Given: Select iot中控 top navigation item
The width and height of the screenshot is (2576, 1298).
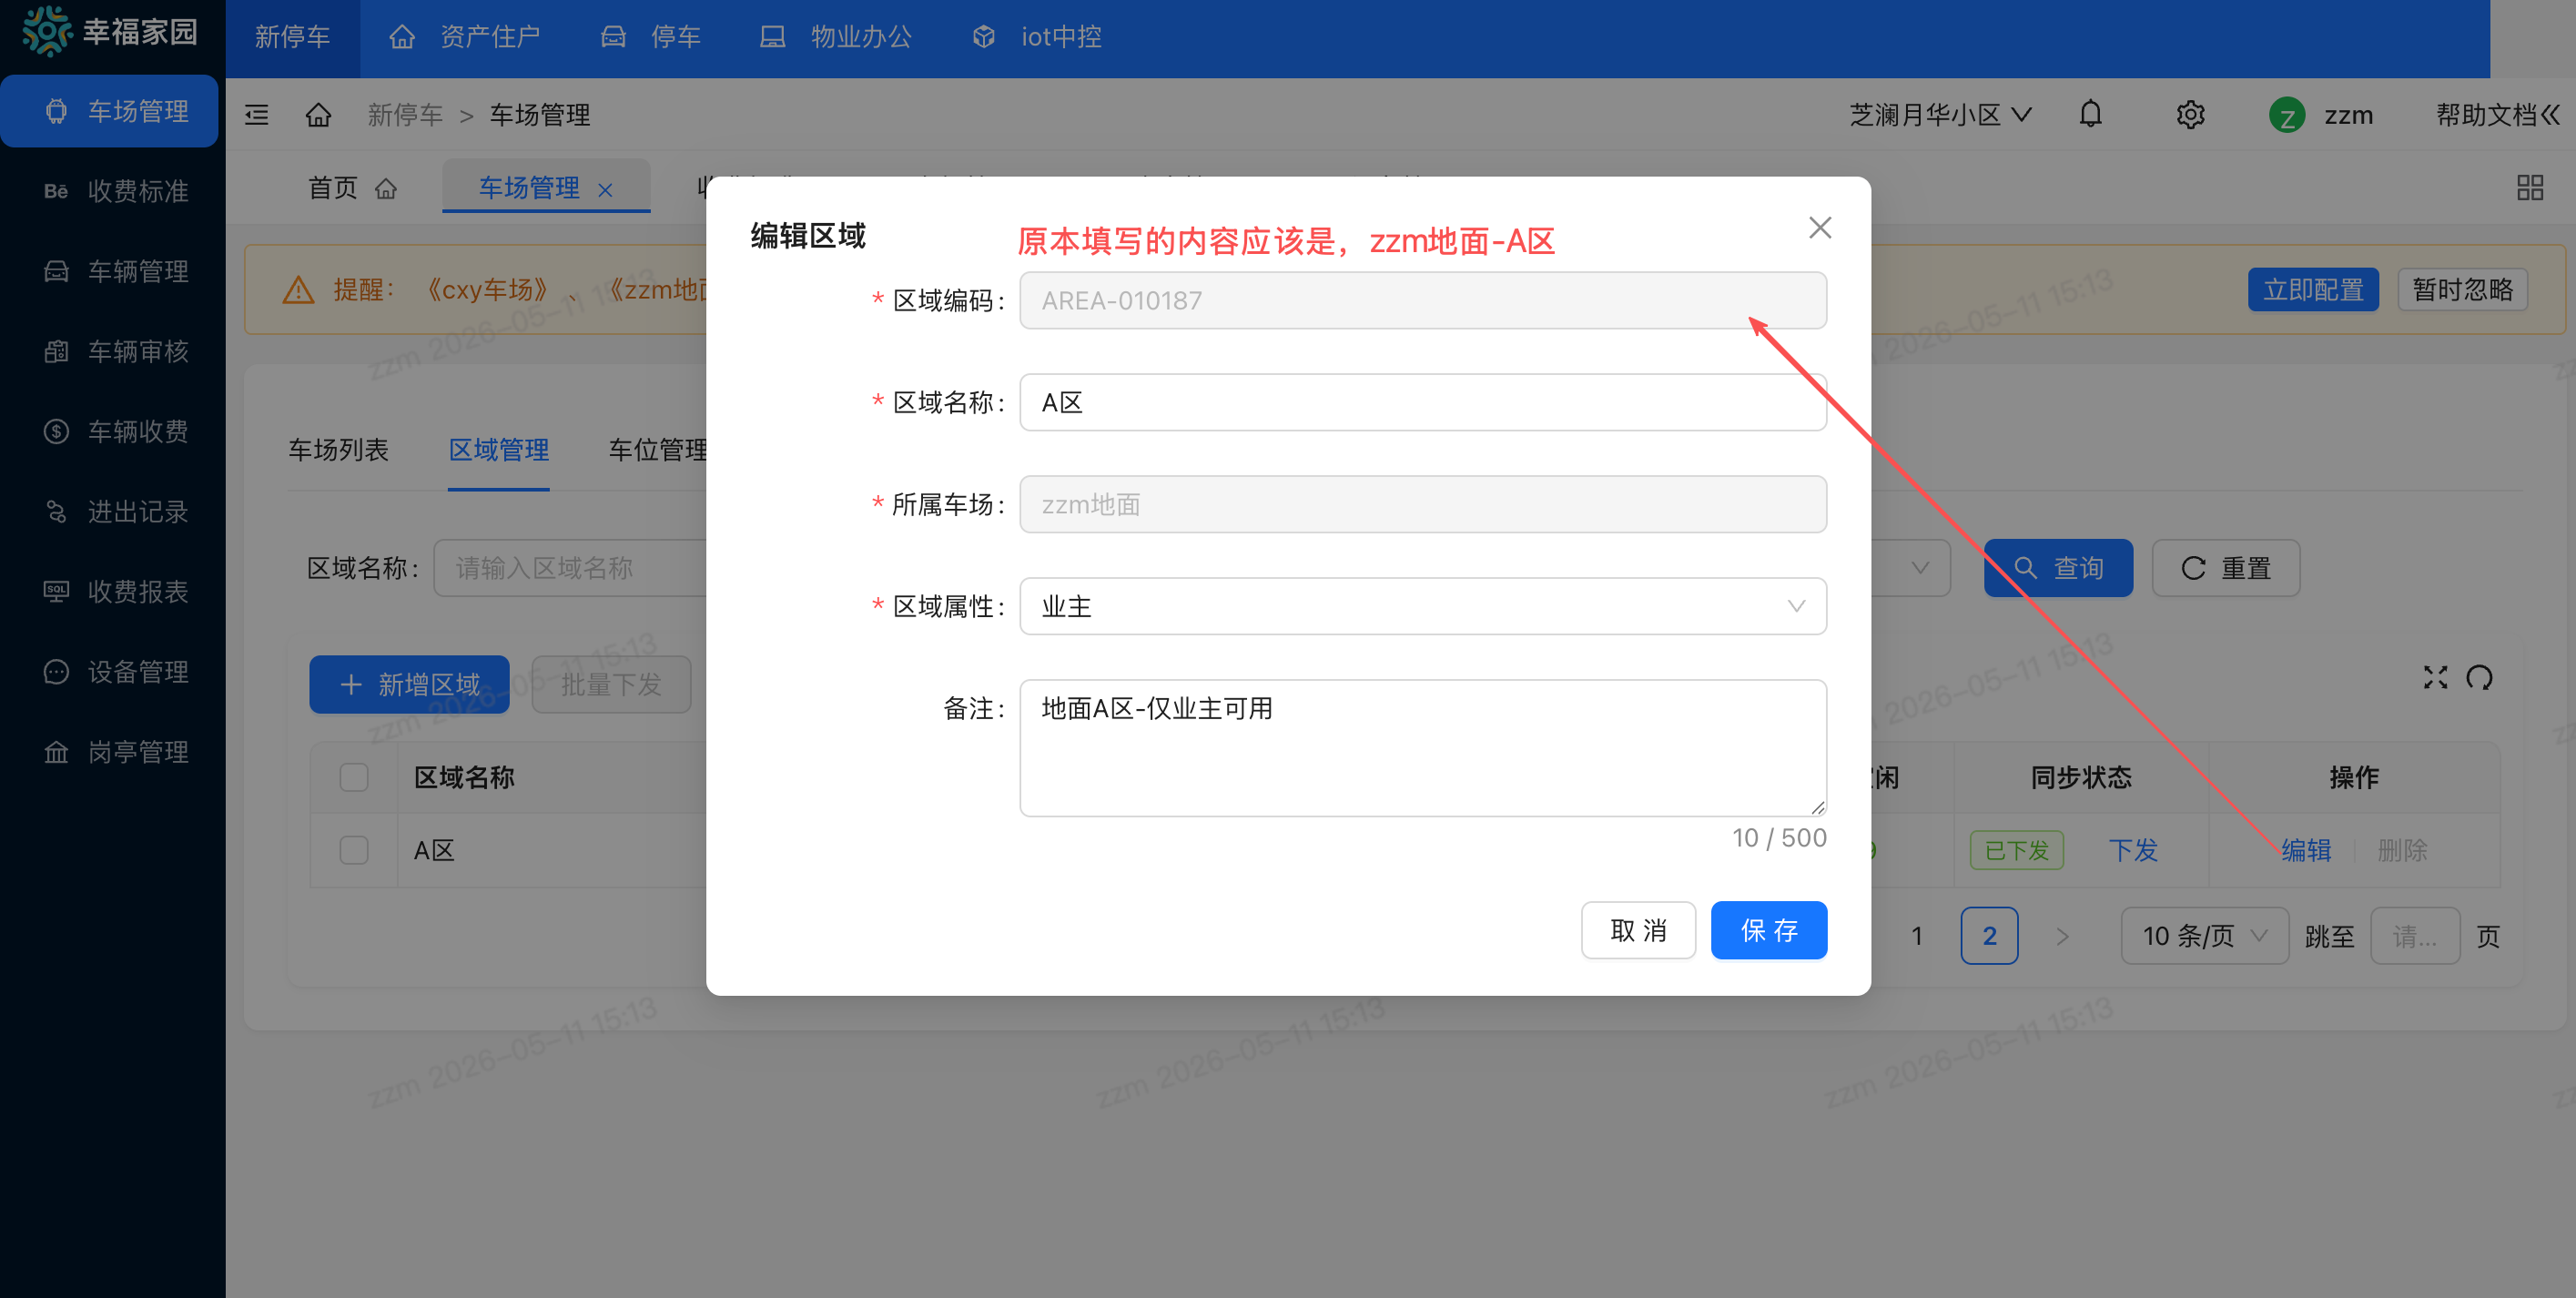Looking at the screenshot, I should click(1037, 37).
